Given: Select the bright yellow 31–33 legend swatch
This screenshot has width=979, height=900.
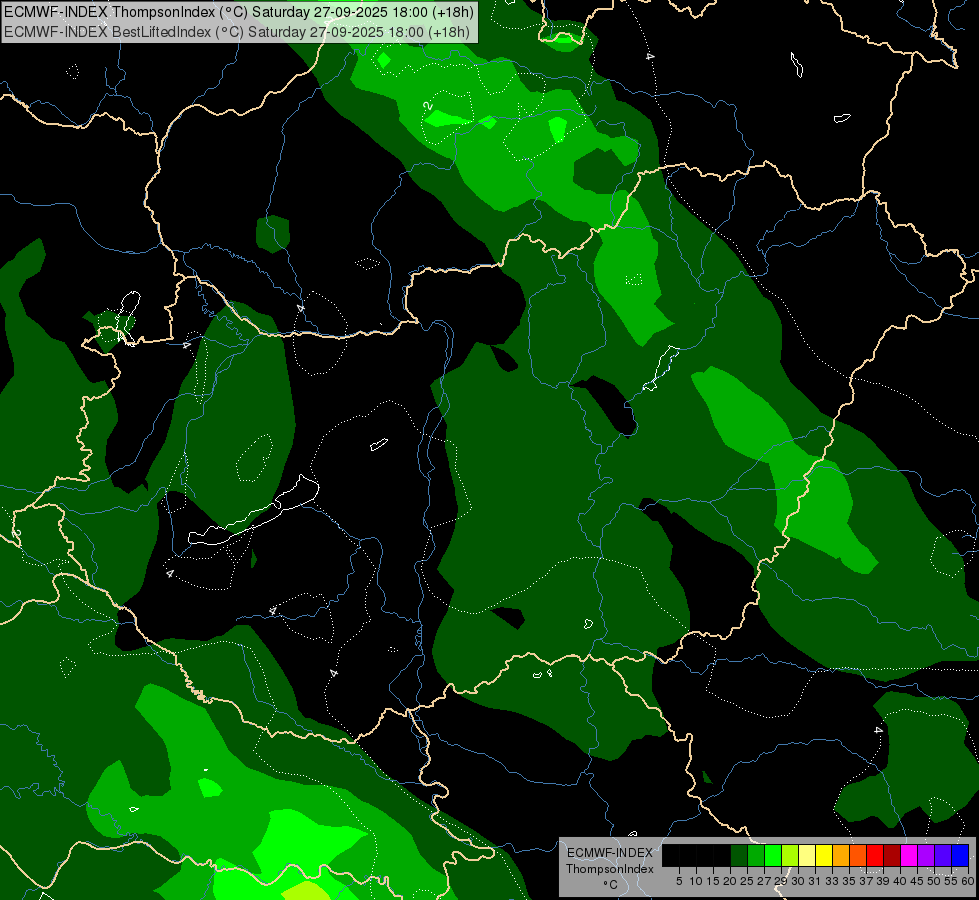Looking at the screenshot, I should (824, 856).
